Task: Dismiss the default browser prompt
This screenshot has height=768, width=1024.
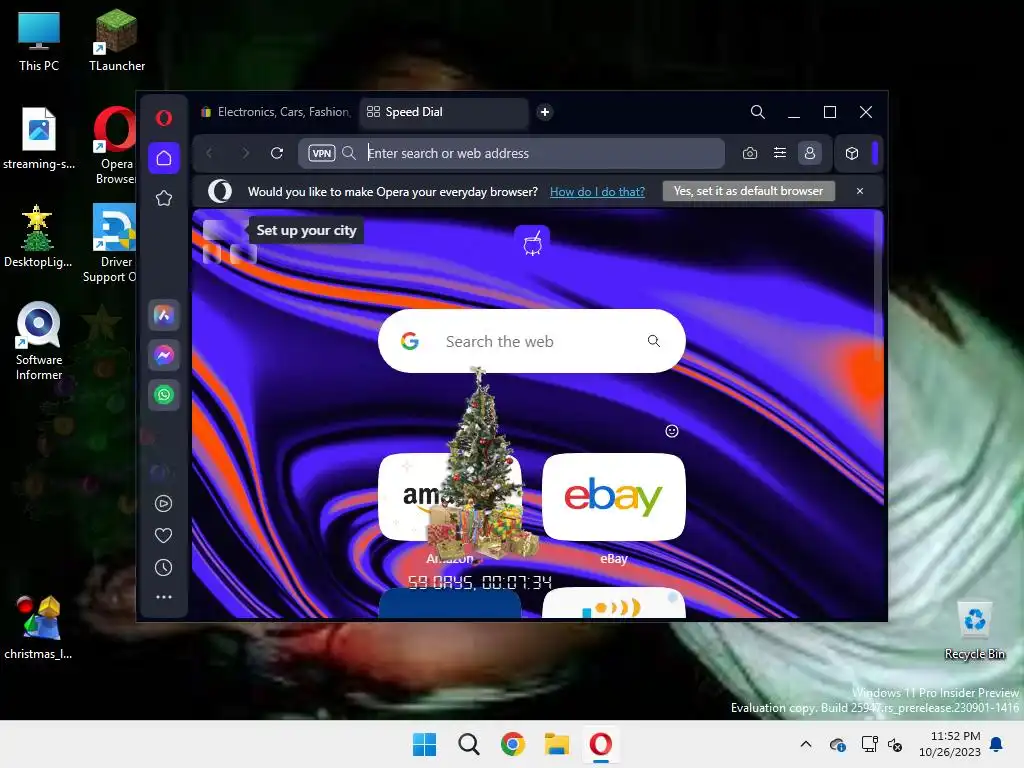Action: 859,191
